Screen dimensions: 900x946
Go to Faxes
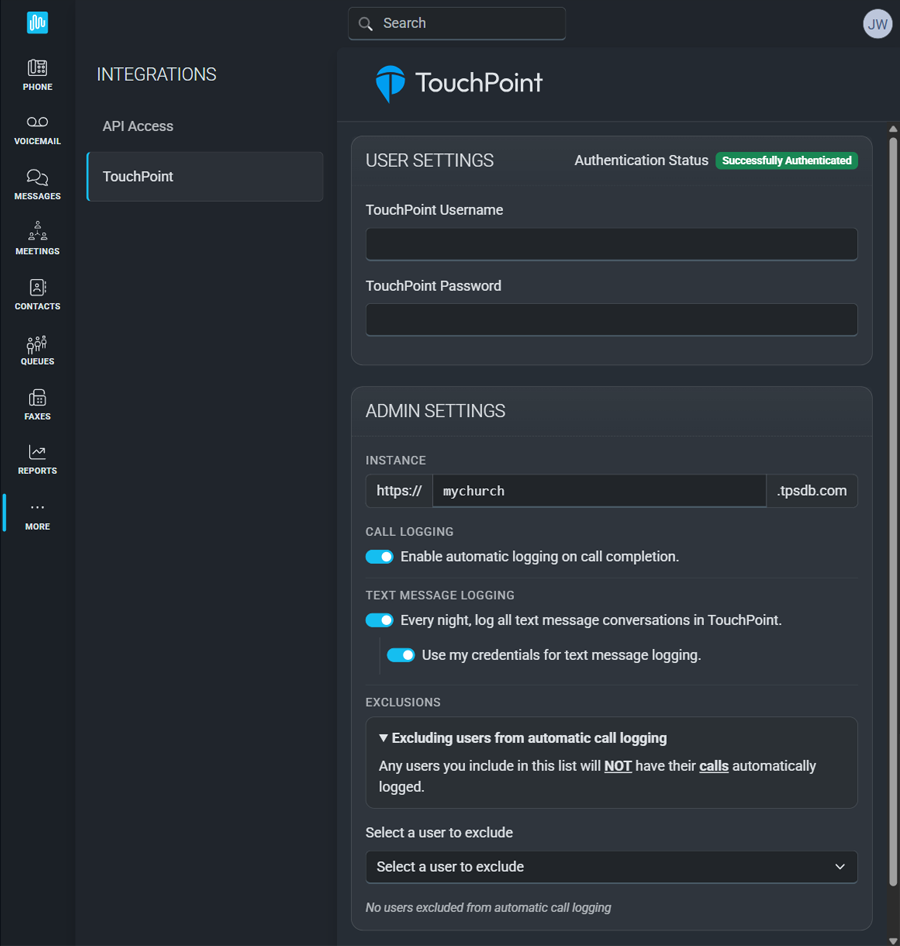[x=37, y=405]
